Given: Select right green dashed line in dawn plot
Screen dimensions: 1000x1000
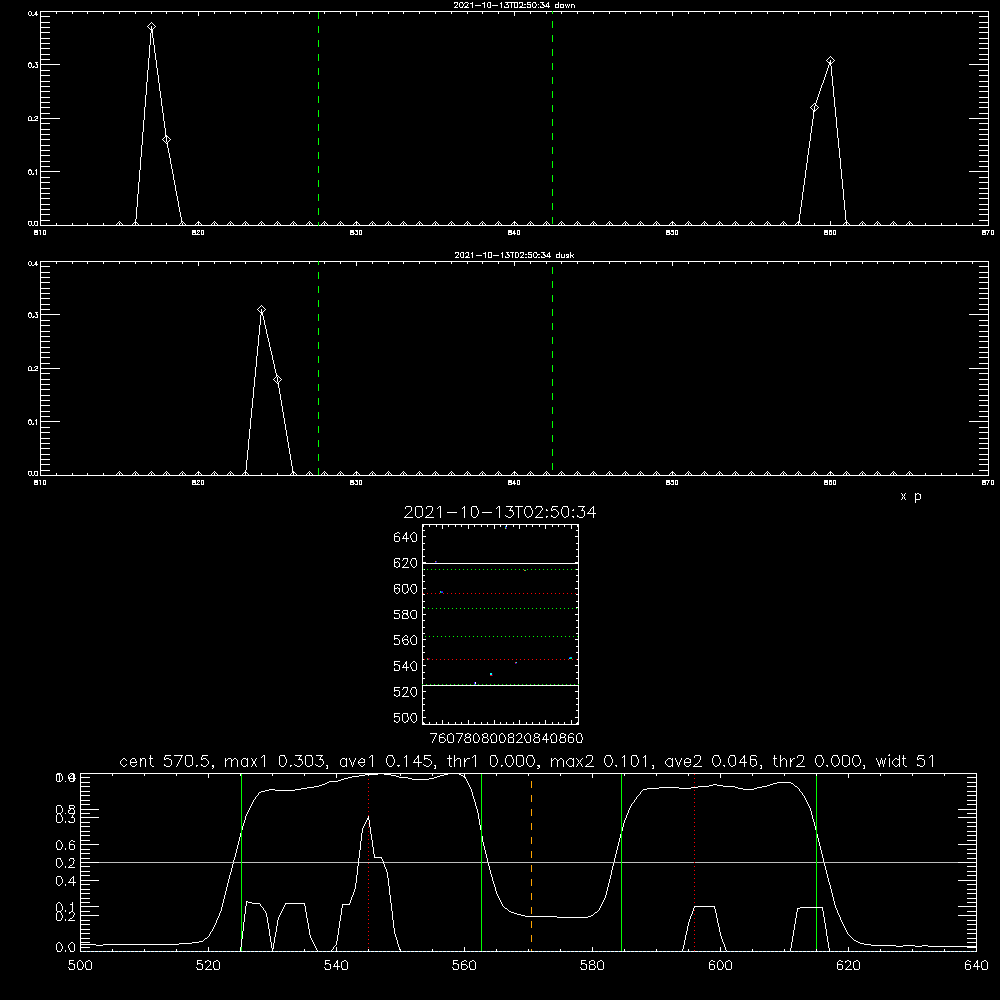Looking at the screenshot, I should 552,118.
